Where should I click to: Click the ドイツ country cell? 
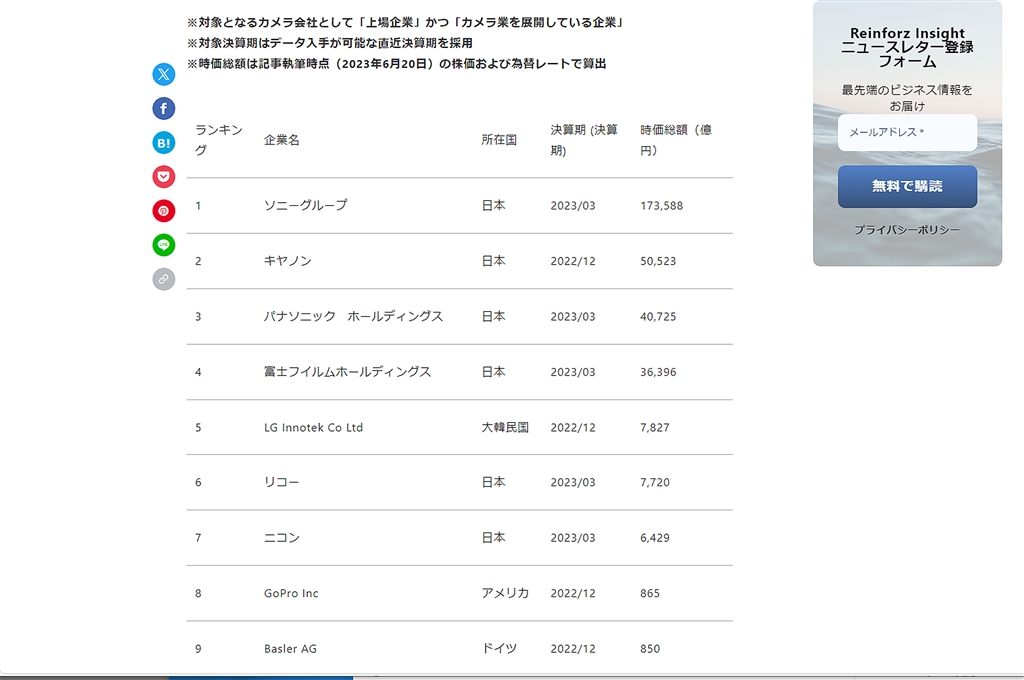coord(499,649)
